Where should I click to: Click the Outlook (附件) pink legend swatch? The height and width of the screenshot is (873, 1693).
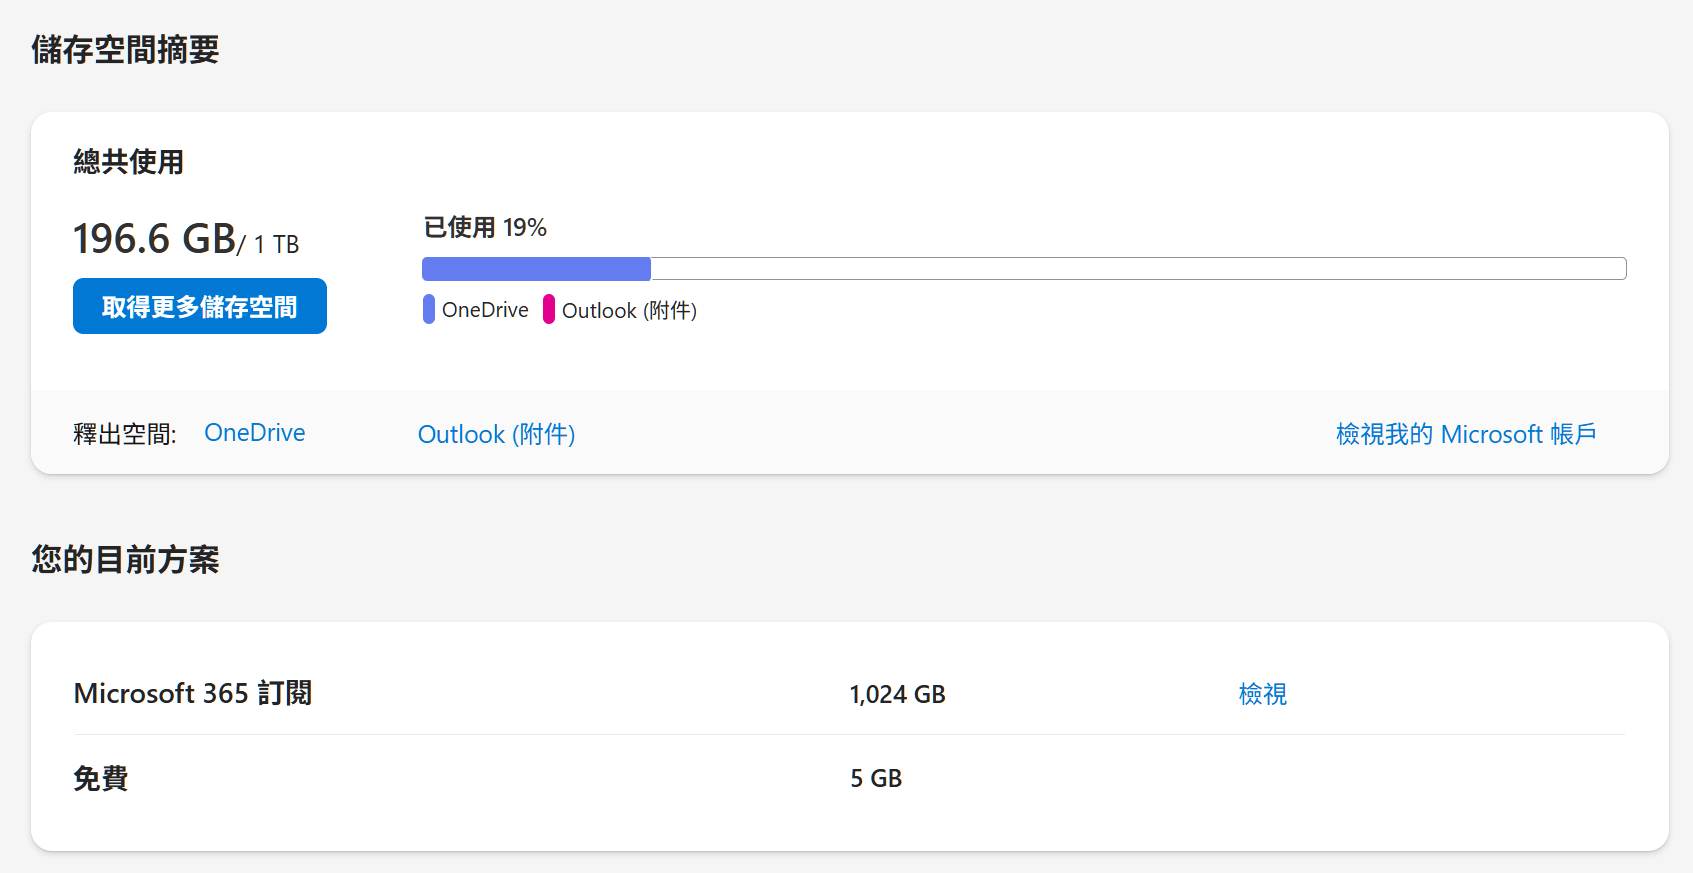pos(549,309)
